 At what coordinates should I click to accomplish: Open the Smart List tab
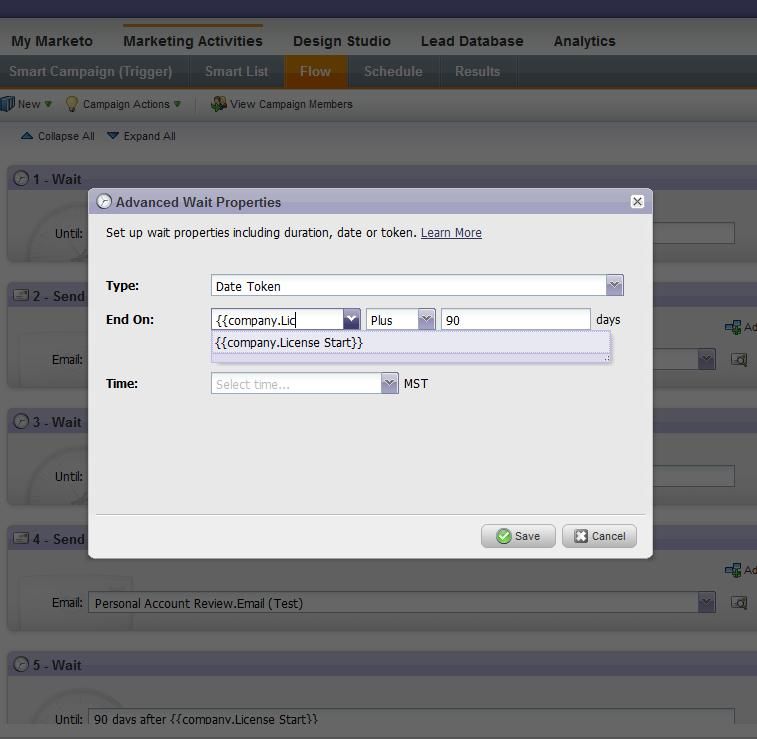237,71
